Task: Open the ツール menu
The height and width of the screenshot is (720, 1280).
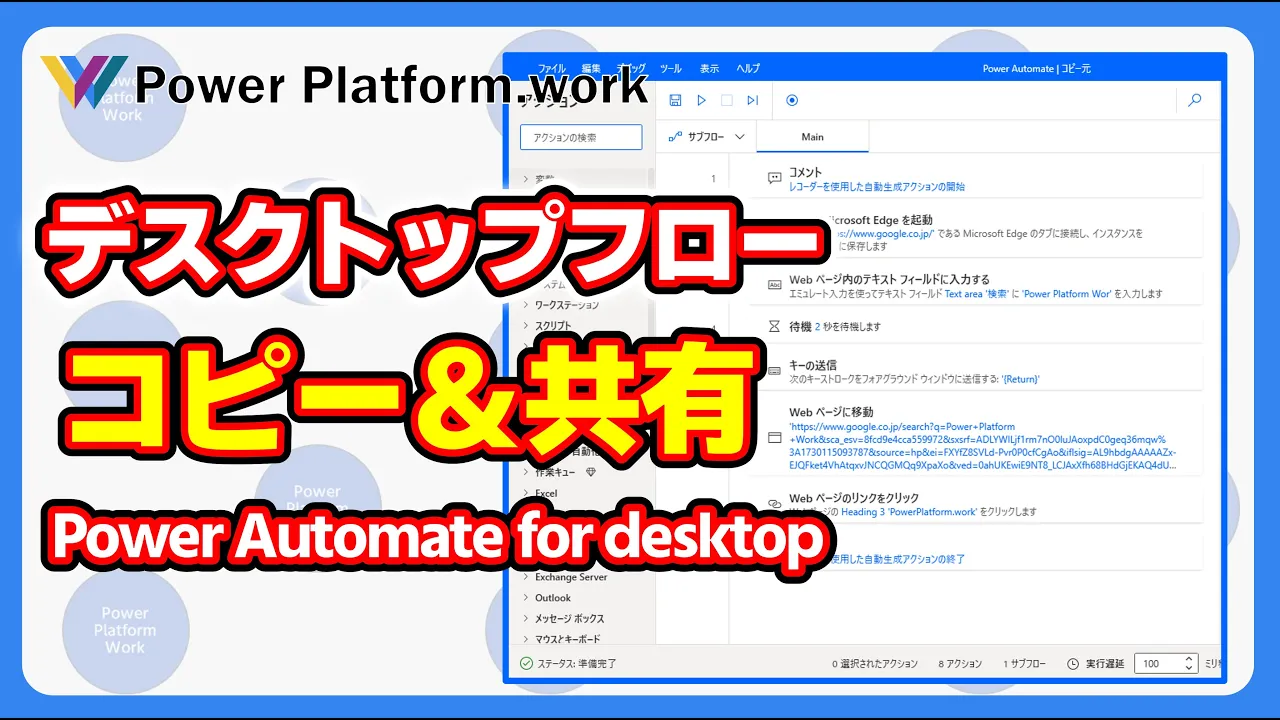Action: [670, 68]
